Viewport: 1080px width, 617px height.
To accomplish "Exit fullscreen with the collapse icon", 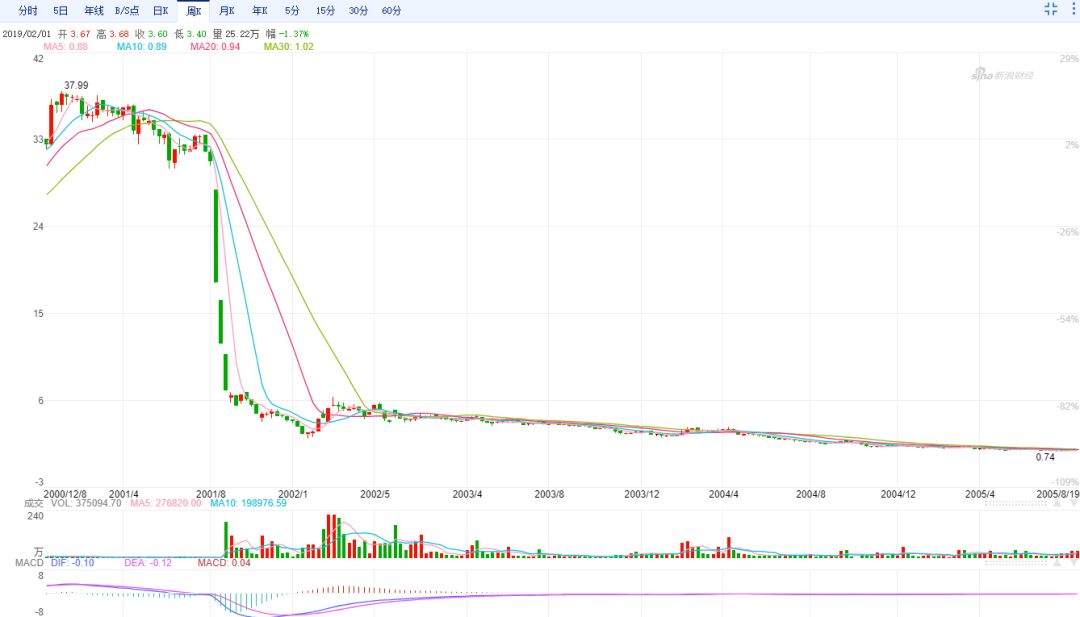I will click(1050, 9).
